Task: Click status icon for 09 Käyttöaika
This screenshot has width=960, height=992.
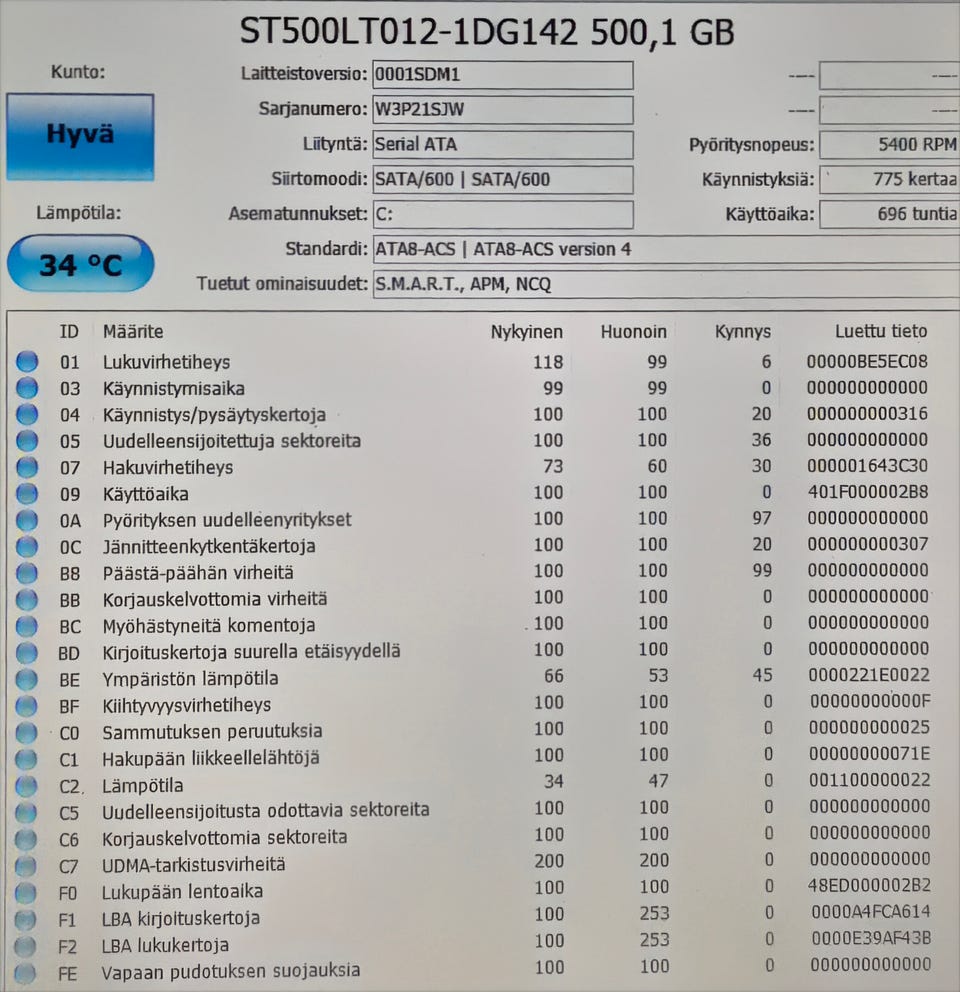Action: tap(27, 493)
